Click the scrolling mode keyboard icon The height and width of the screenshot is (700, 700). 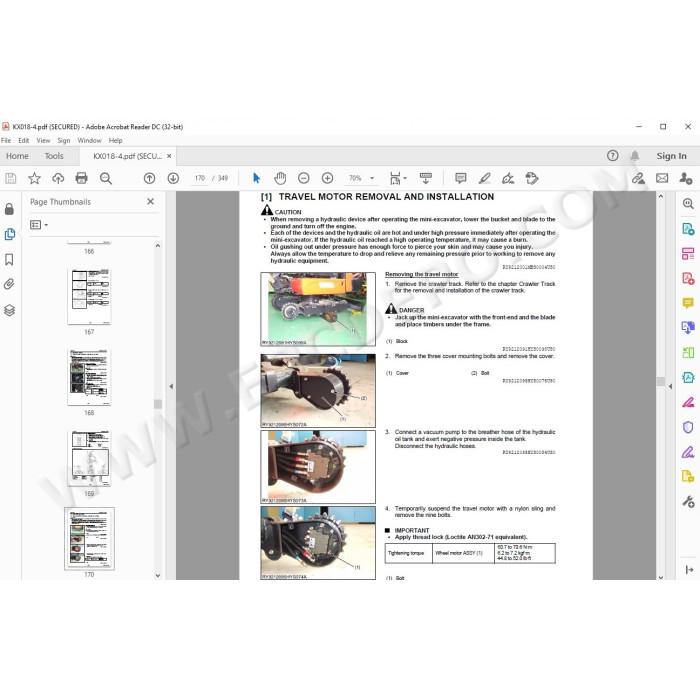point(425,179)
